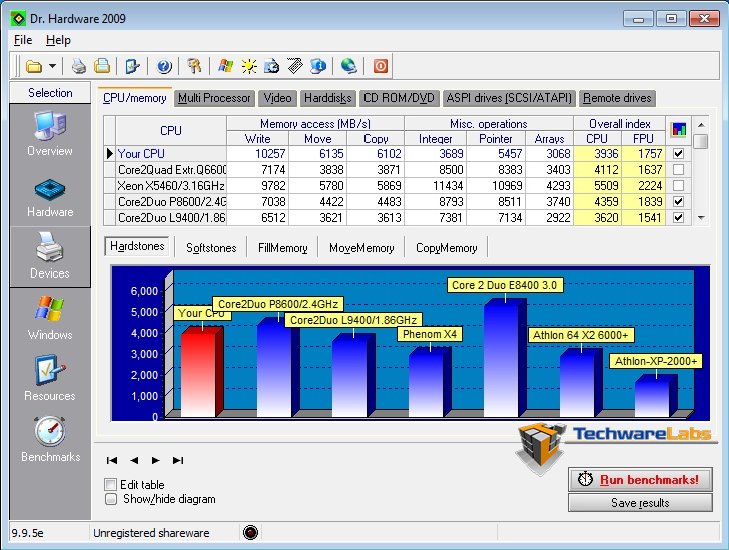729x550 pixels.
Task: Select the MoveMemory chart tab
Action: [x=362, y=248]
